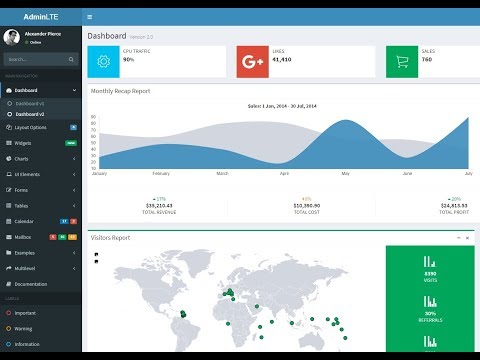Image resolution: width=480 pixels, height=360 pixels.
Task: Close the Visitors Report panel
Action: click(x=467, y=238)
